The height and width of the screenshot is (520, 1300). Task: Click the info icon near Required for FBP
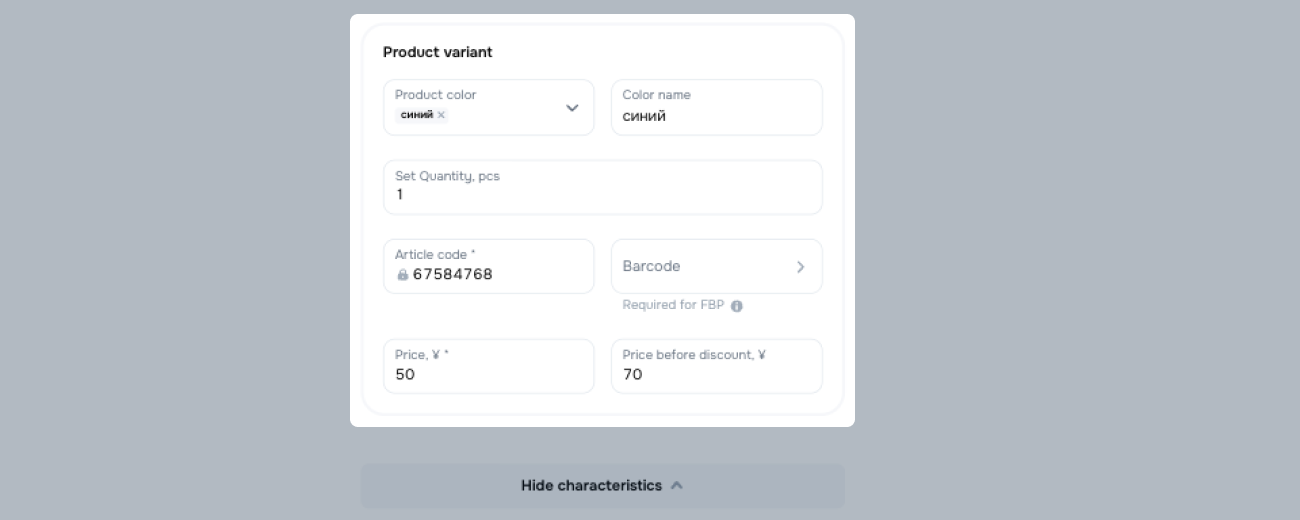click(x=737, y=306)
